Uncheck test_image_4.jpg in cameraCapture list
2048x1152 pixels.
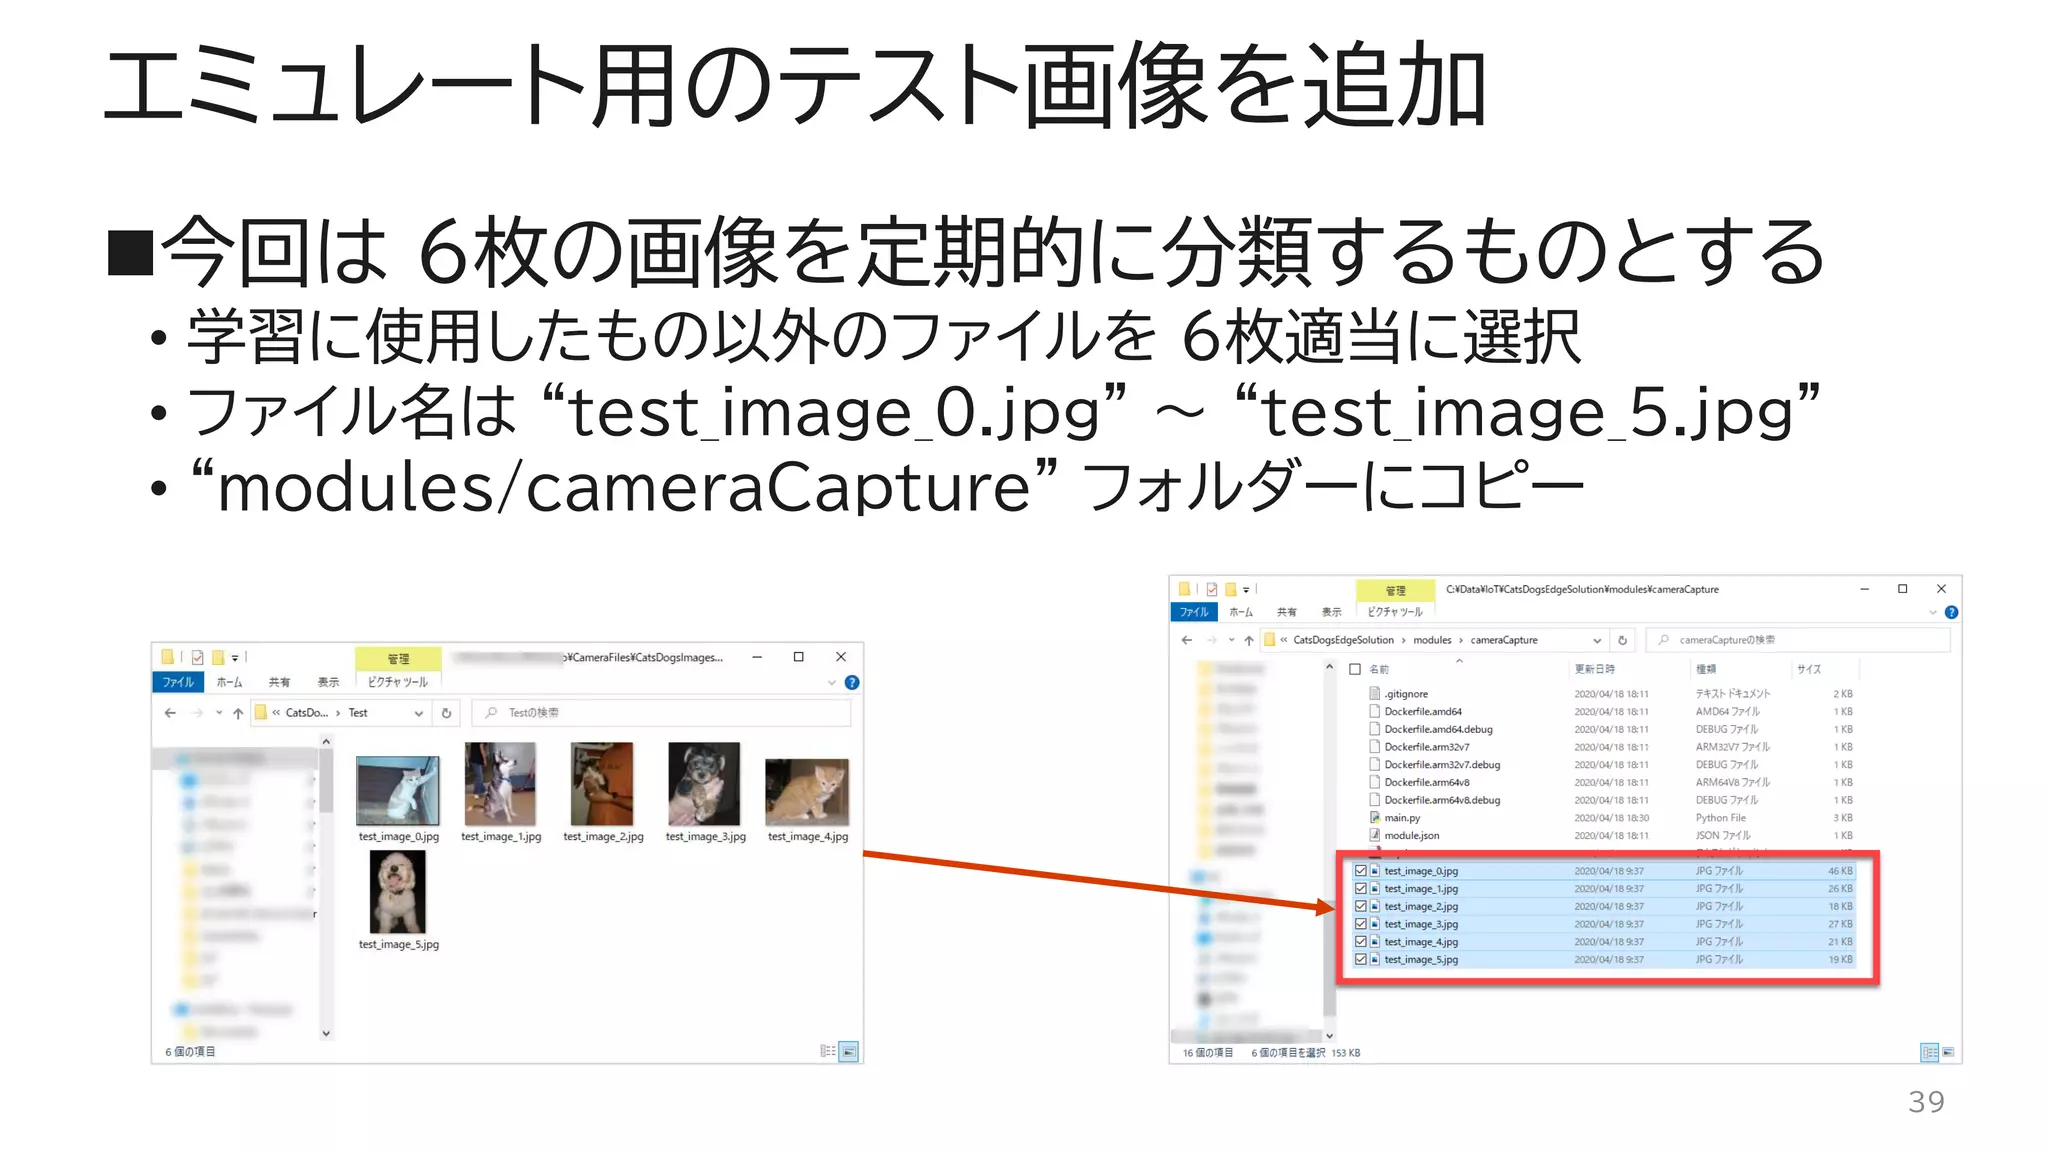(1360, 941)
